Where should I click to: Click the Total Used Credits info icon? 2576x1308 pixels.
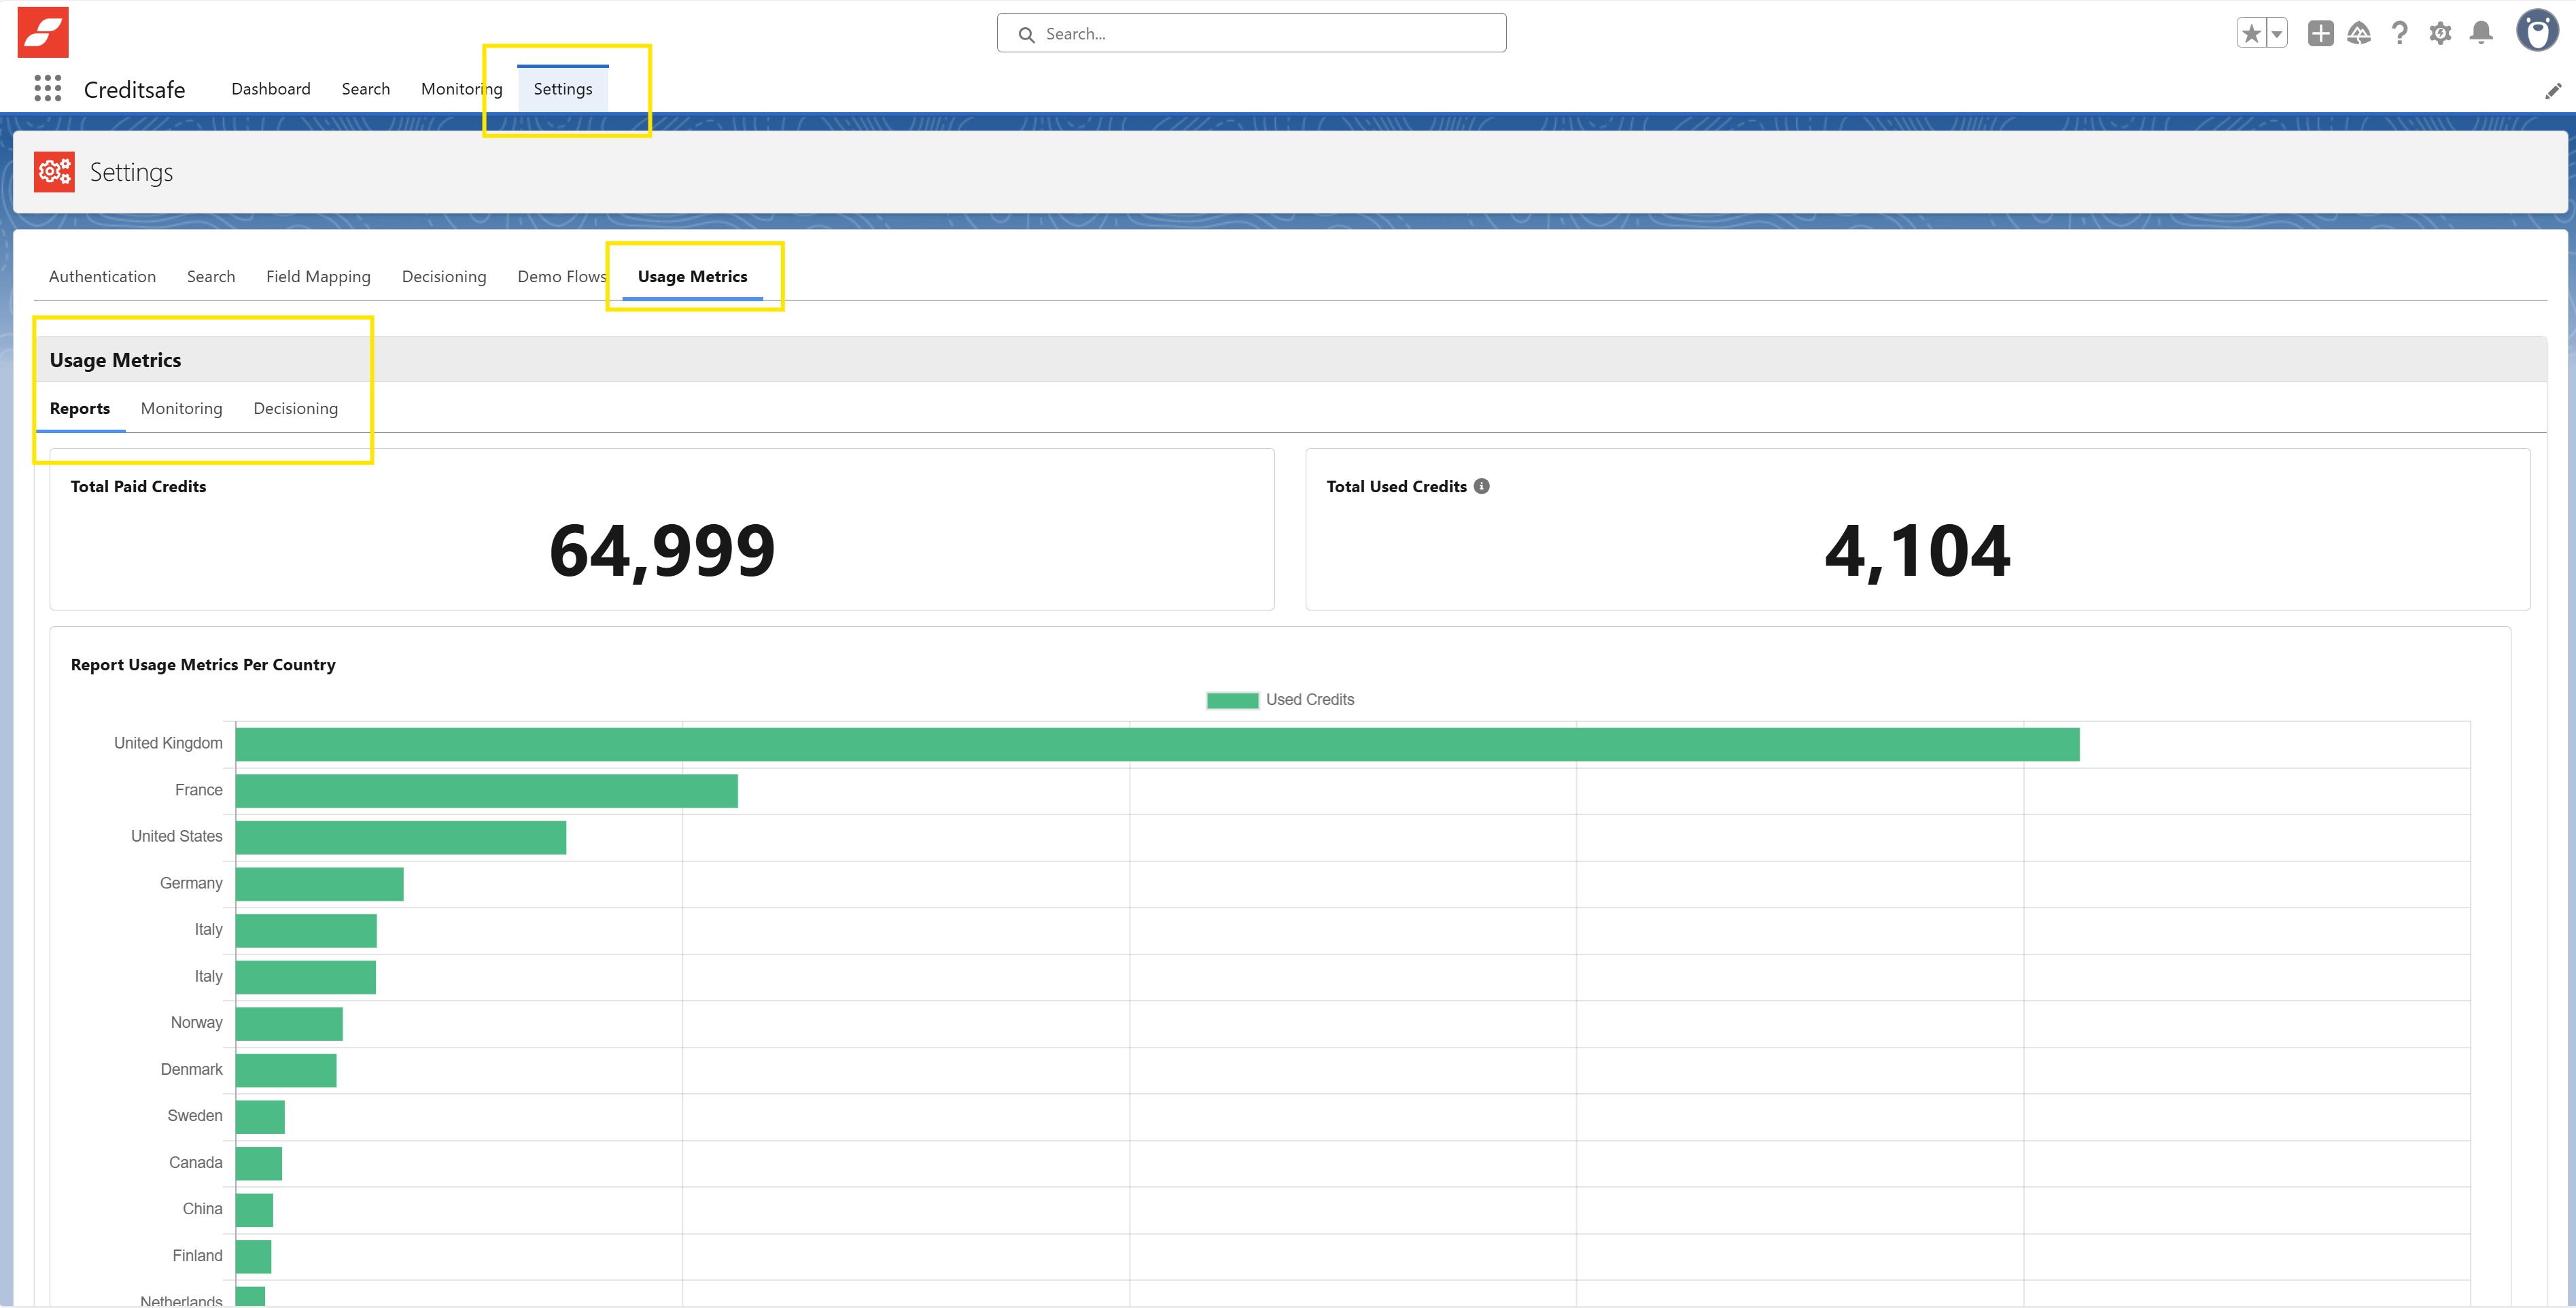[1481, 486]
